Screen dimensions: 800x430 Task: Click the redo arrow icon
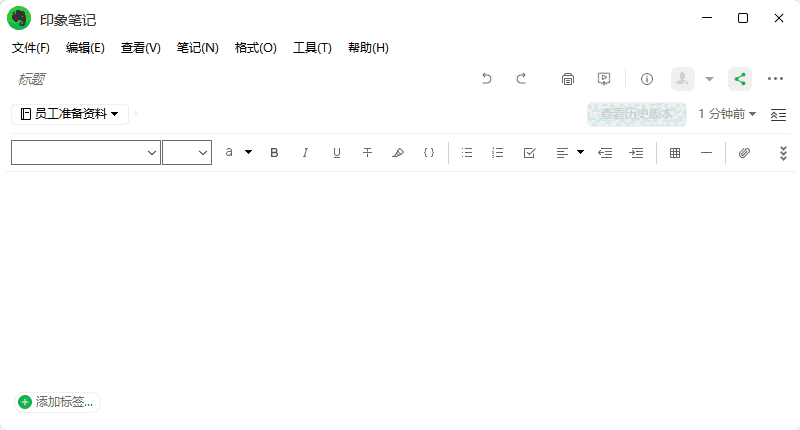[x=521, y=79]
